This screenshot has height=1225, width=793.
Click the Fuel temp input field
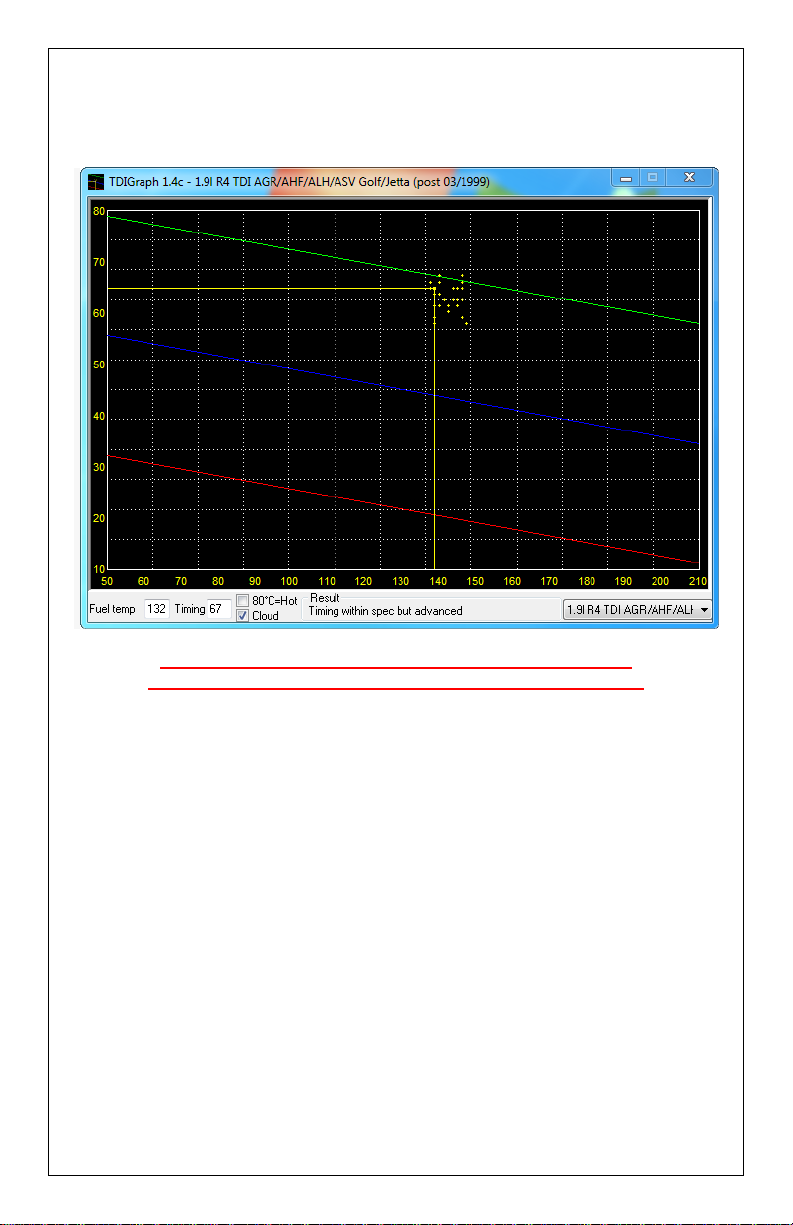[x=157, y=609]
